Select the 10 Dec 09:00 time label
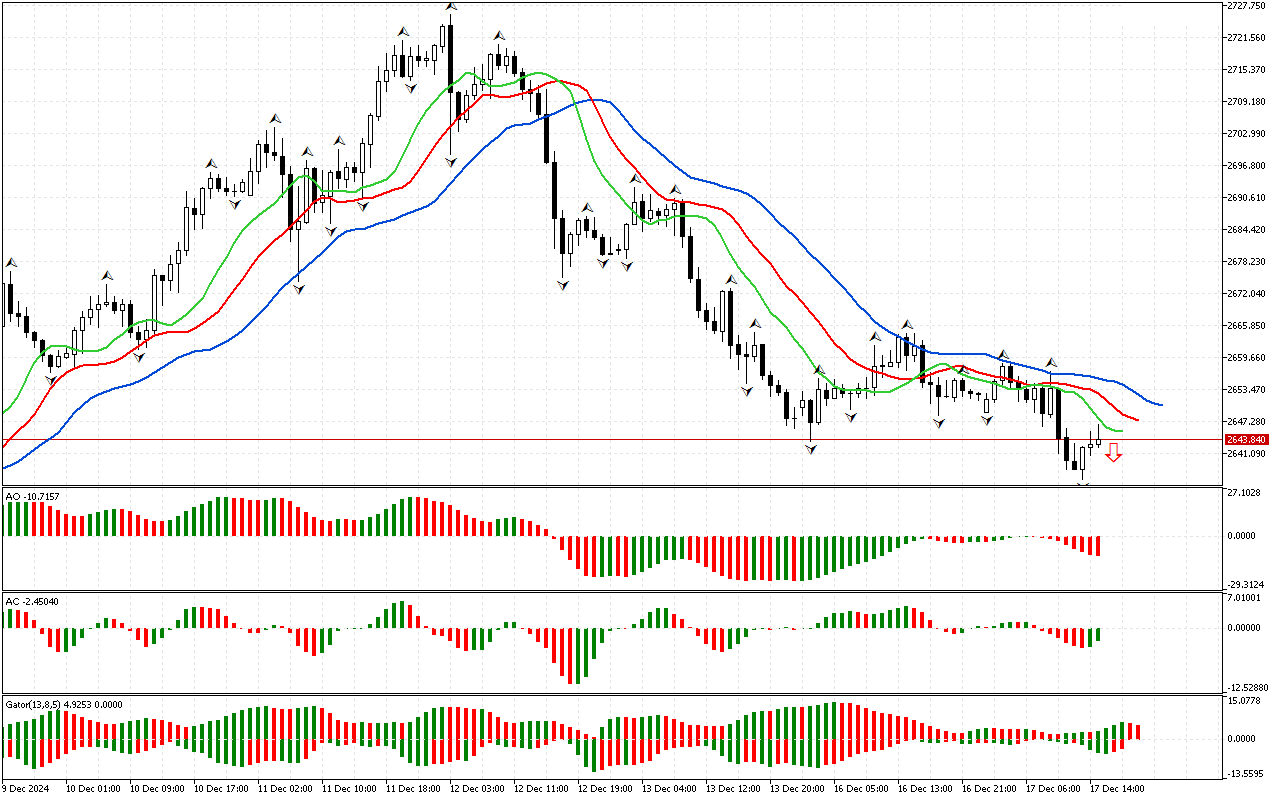This screenshot has width=1280, height=800. [x=157, y=788]
